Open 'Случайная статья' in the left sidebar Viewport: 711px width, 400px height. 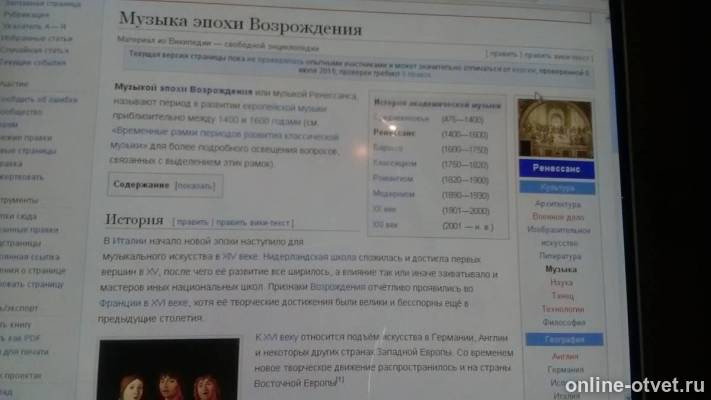pyautogui.click(x=35, y=50)
